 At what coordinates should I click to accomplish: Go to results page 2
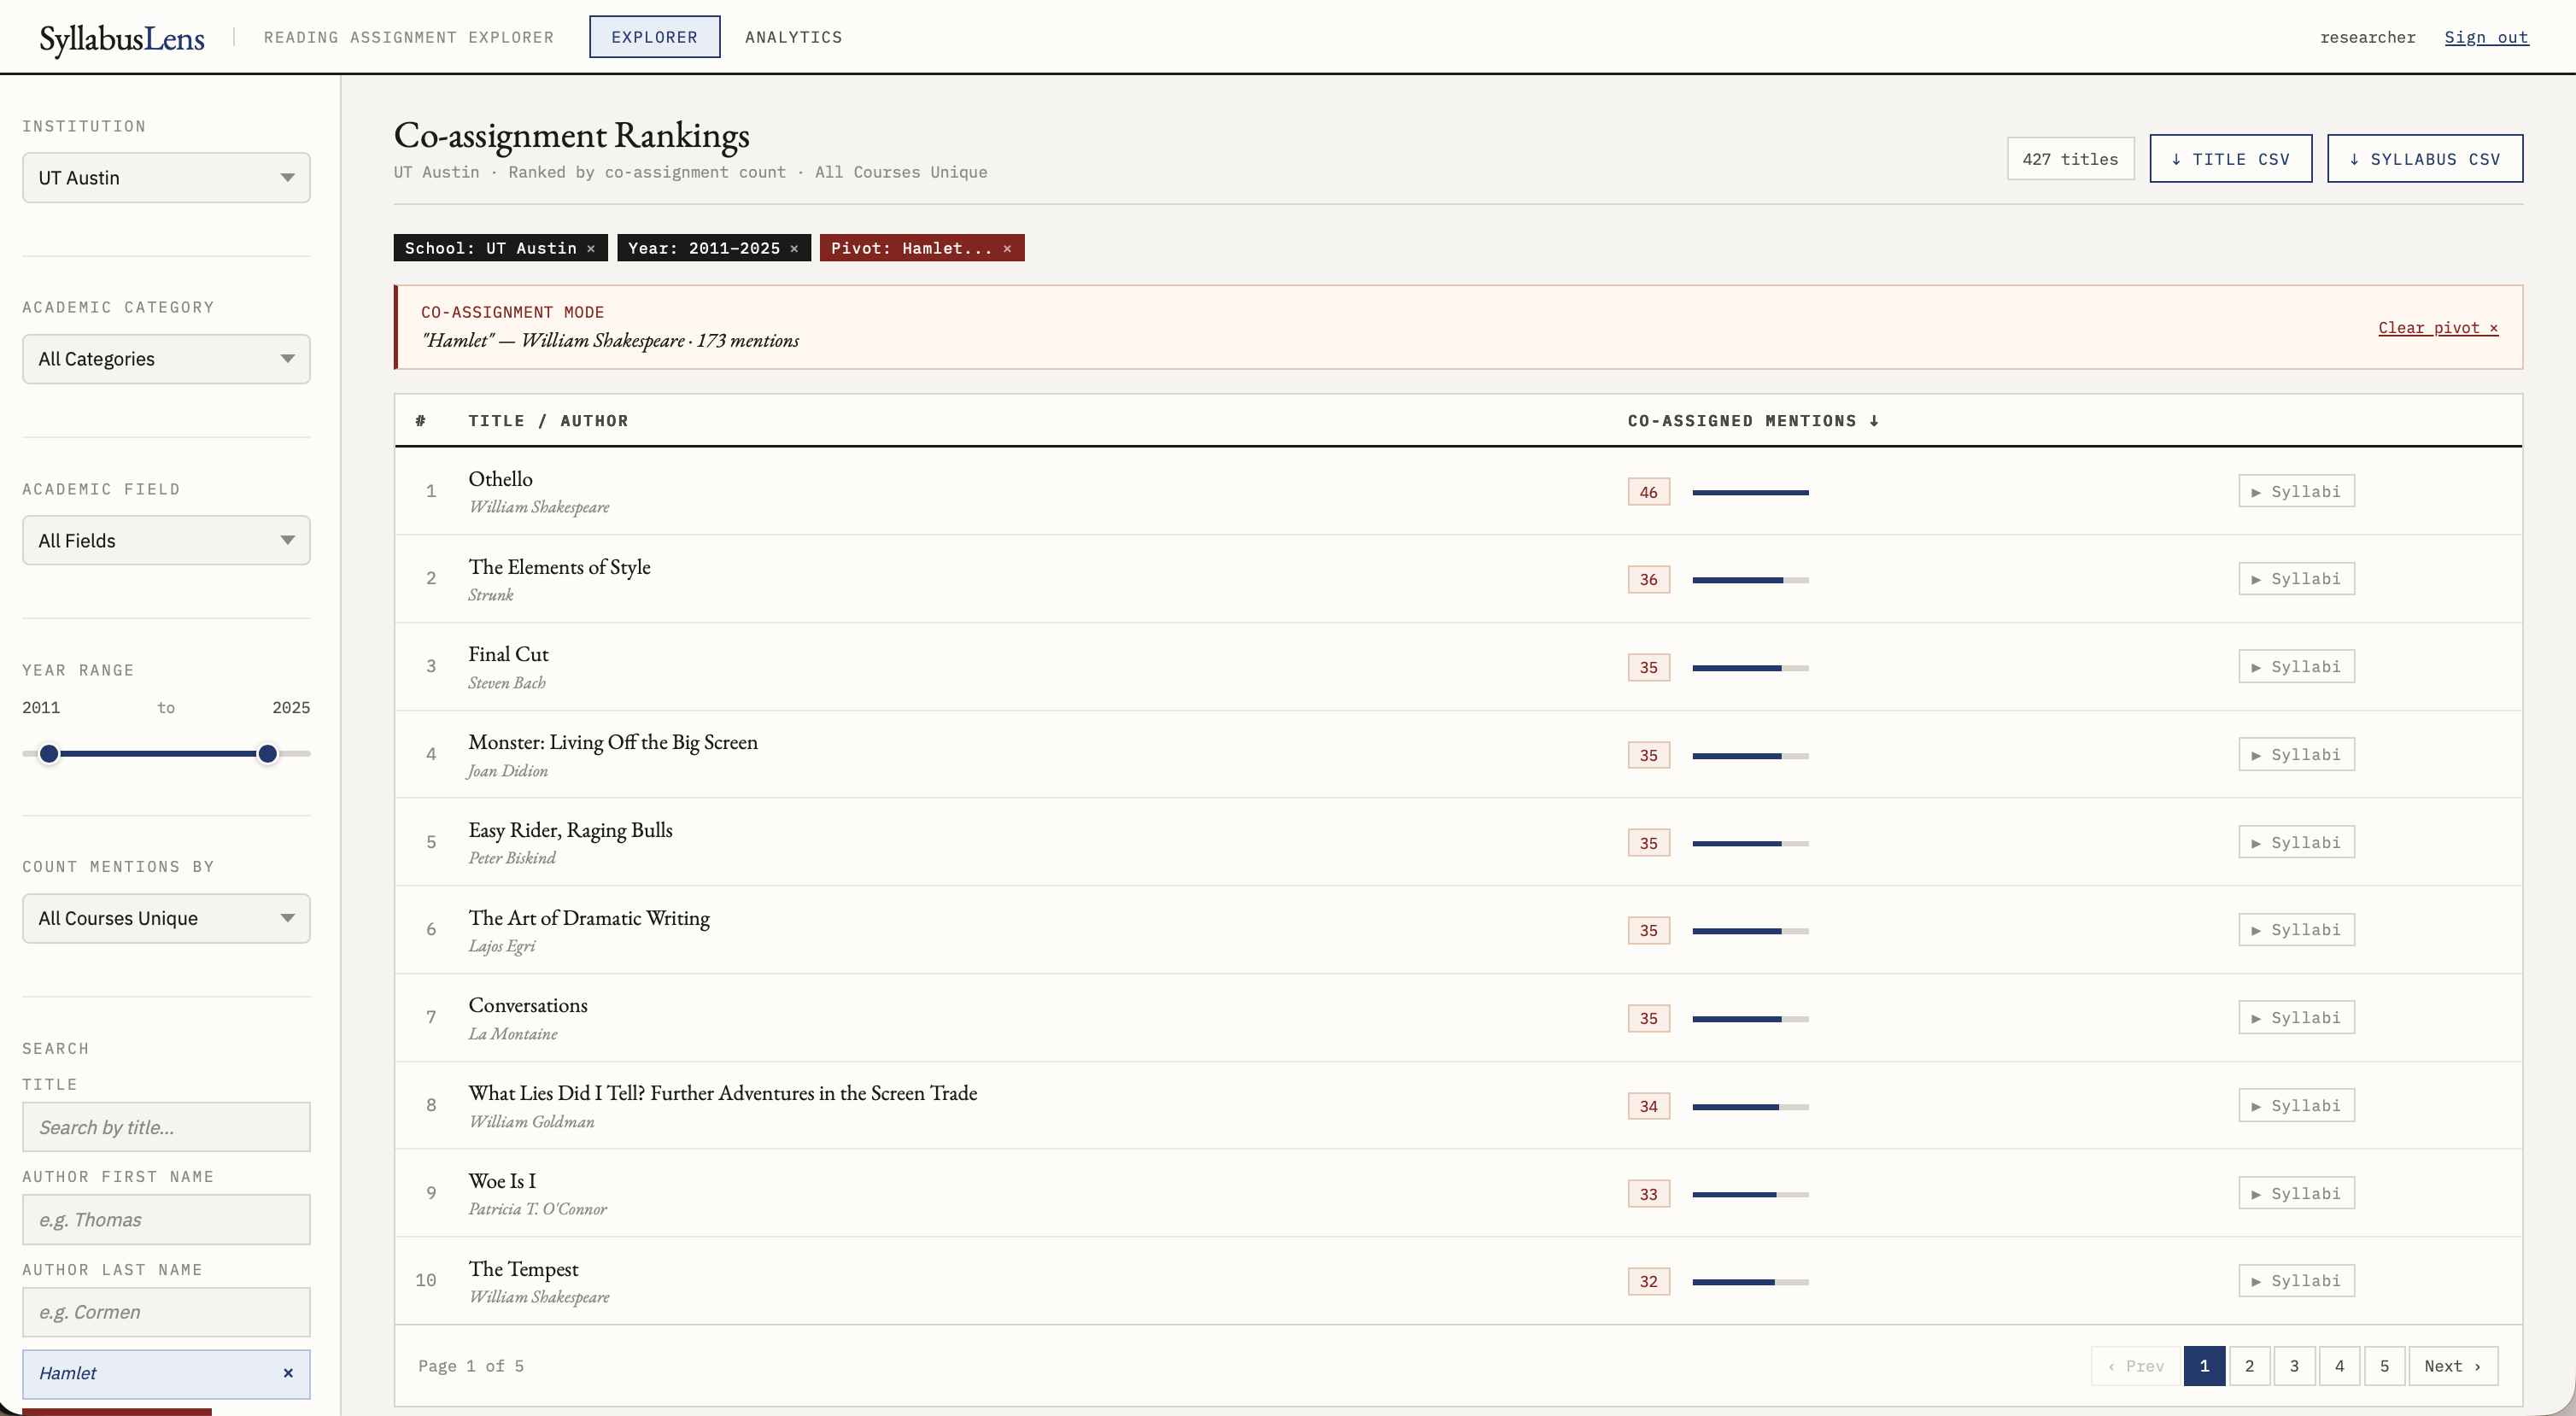tap(2249, 1366)
